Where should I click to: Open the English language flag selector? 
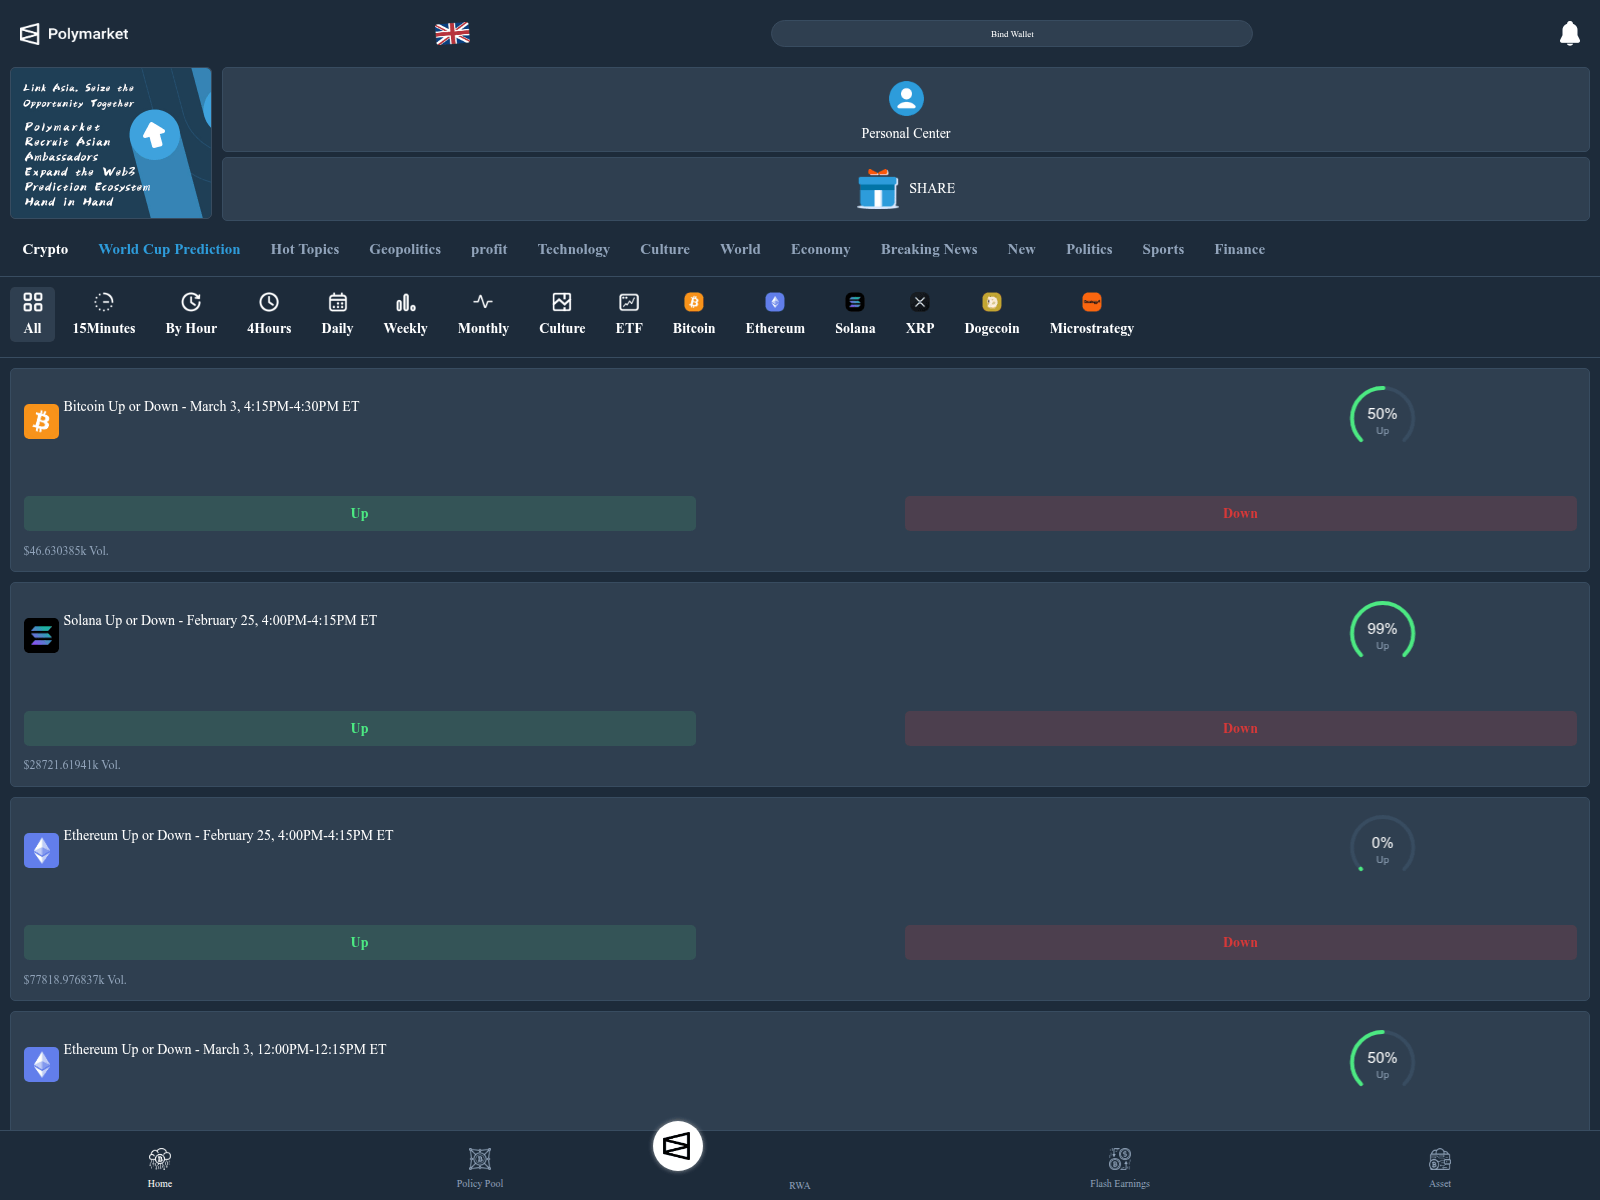coord(453,33)
